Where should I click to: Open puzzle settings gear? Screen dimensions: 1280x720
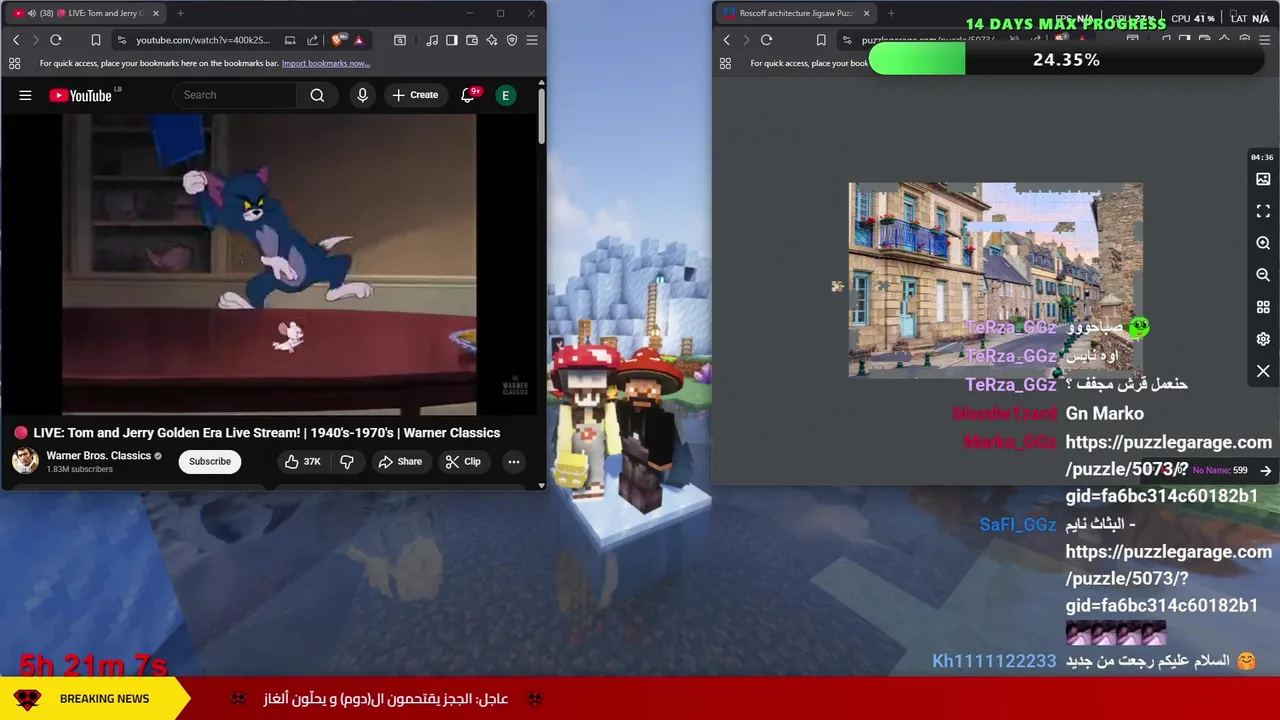1263,339
